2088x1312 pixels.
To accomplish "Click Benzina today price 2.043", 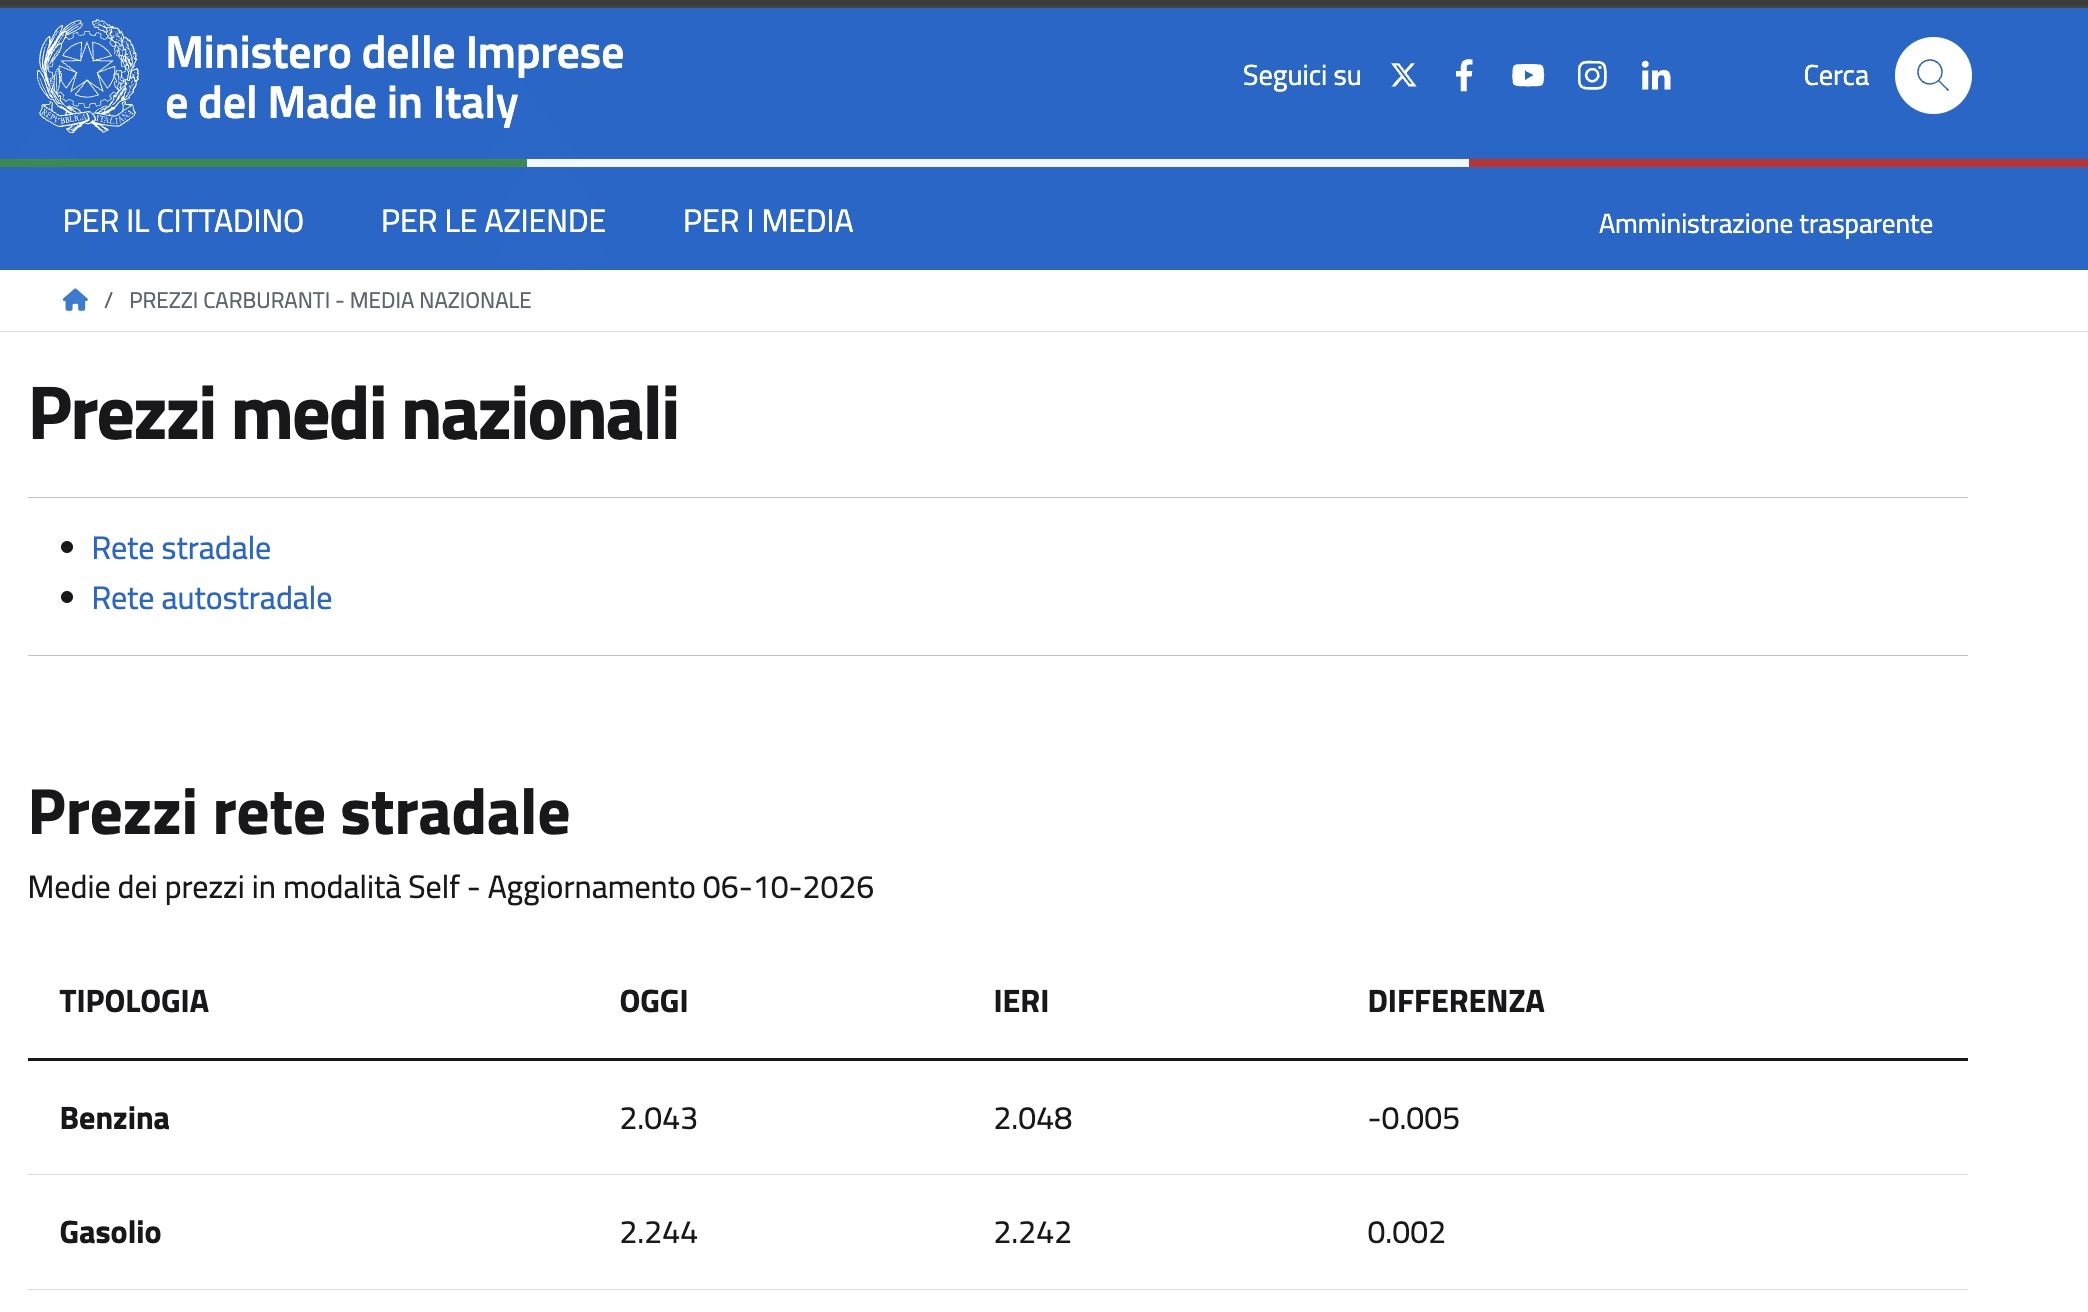I will (x=658, y=1118).
